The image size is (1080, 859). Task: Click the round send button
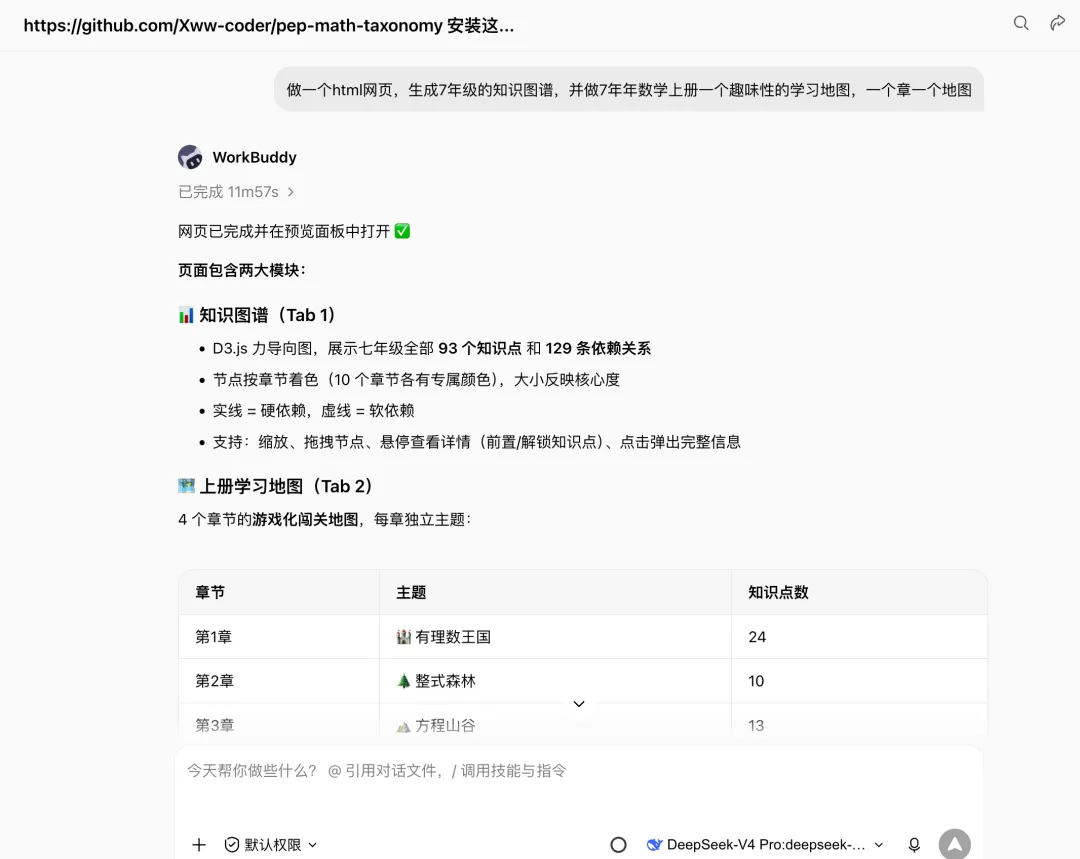pos(955,844)
